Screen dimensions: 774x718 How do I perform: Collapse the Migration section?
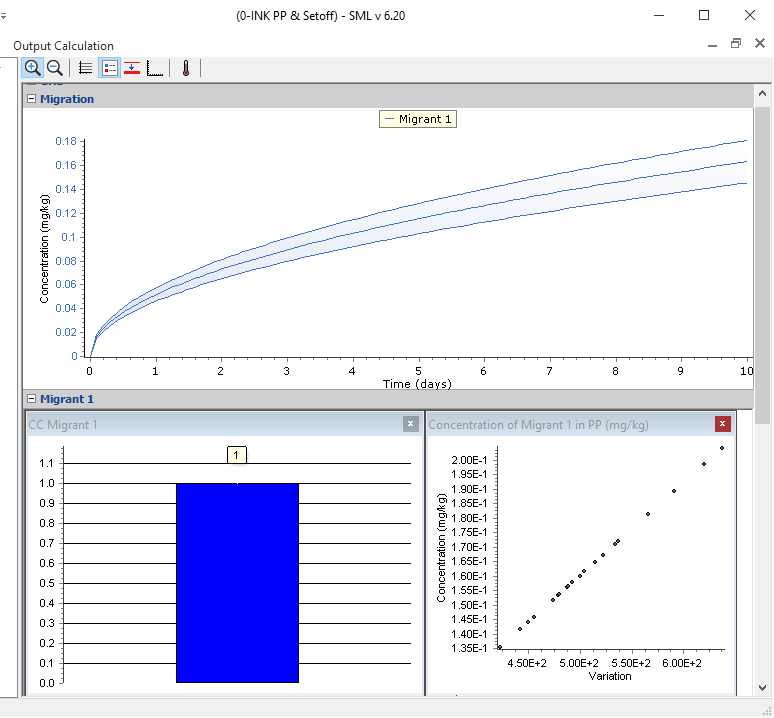(31, 99)
